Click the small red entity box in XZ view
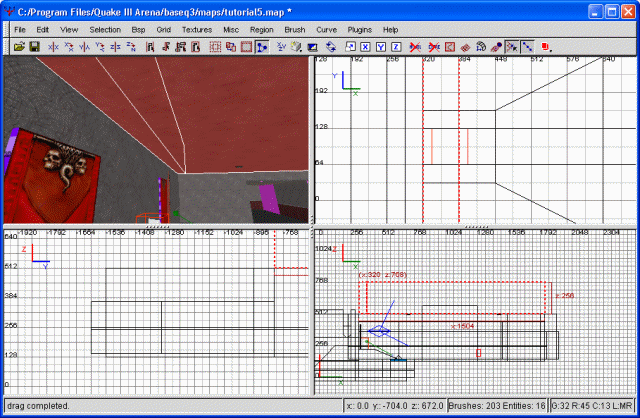640x418 pixels. pos(478,353)
